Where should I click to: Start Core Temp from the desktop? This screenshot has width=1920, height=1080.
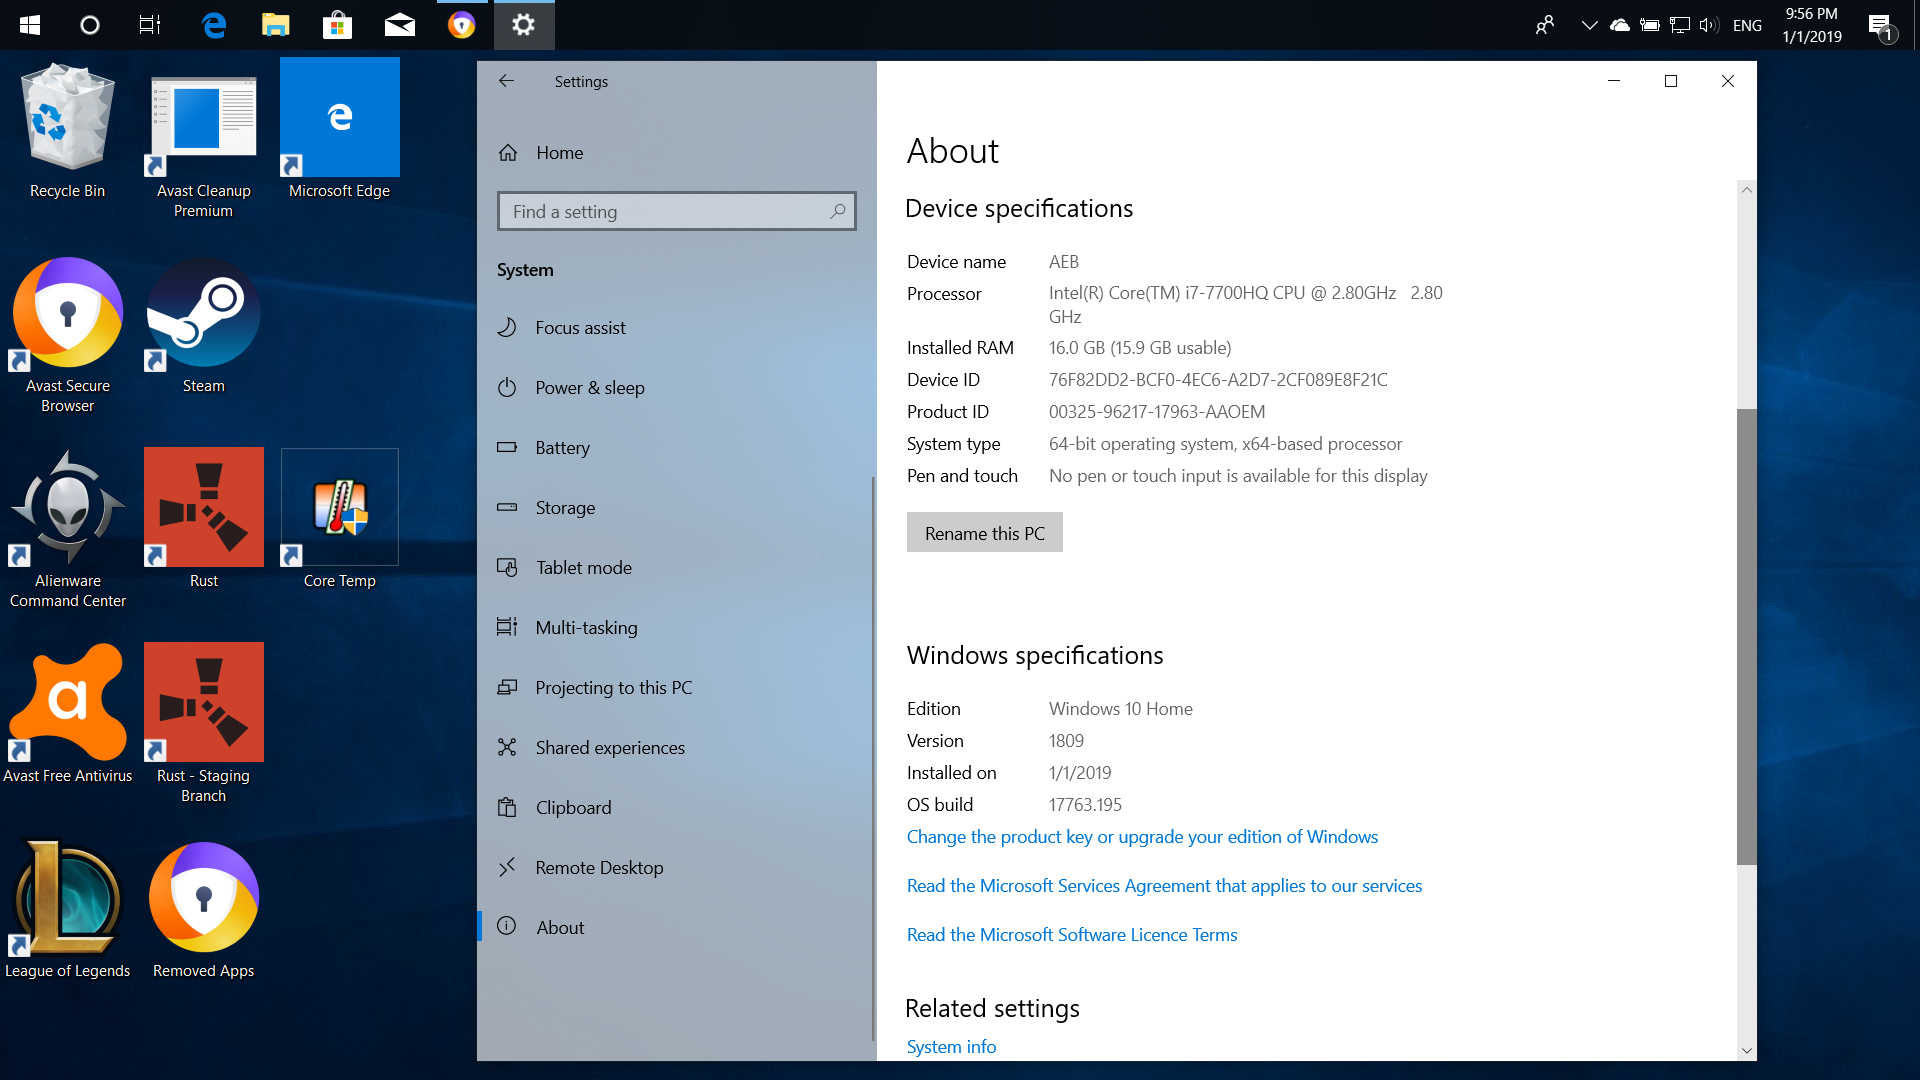click(x=339, y=507)
